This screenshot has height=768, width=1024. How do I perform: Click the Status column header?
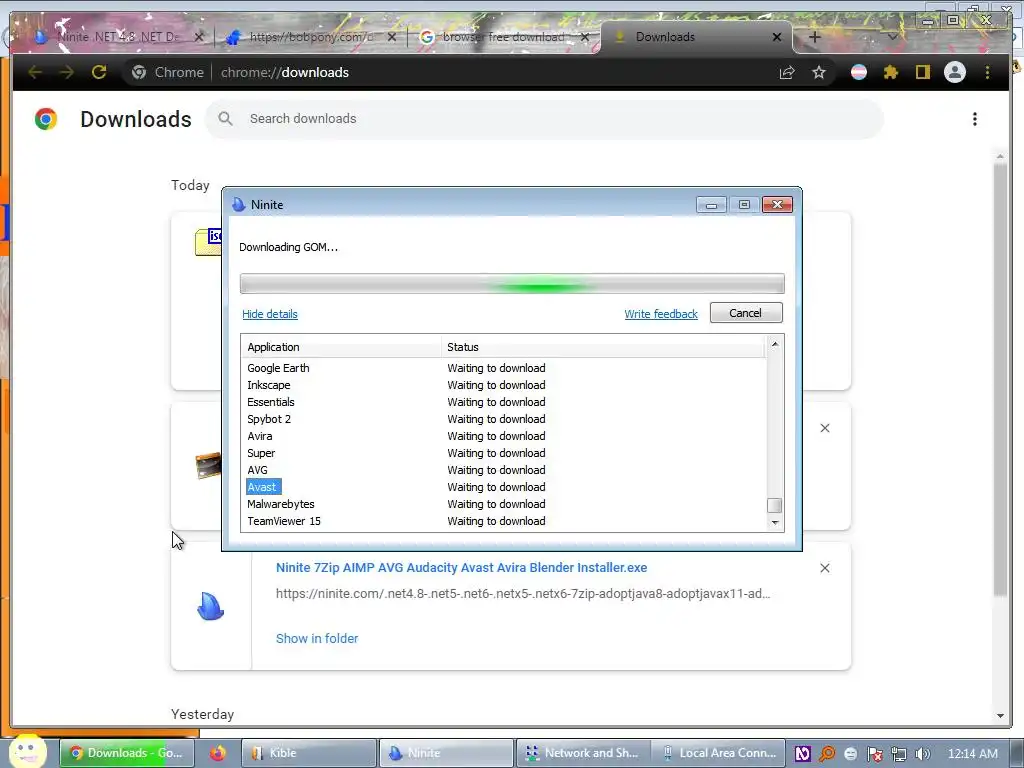[603, 347]
